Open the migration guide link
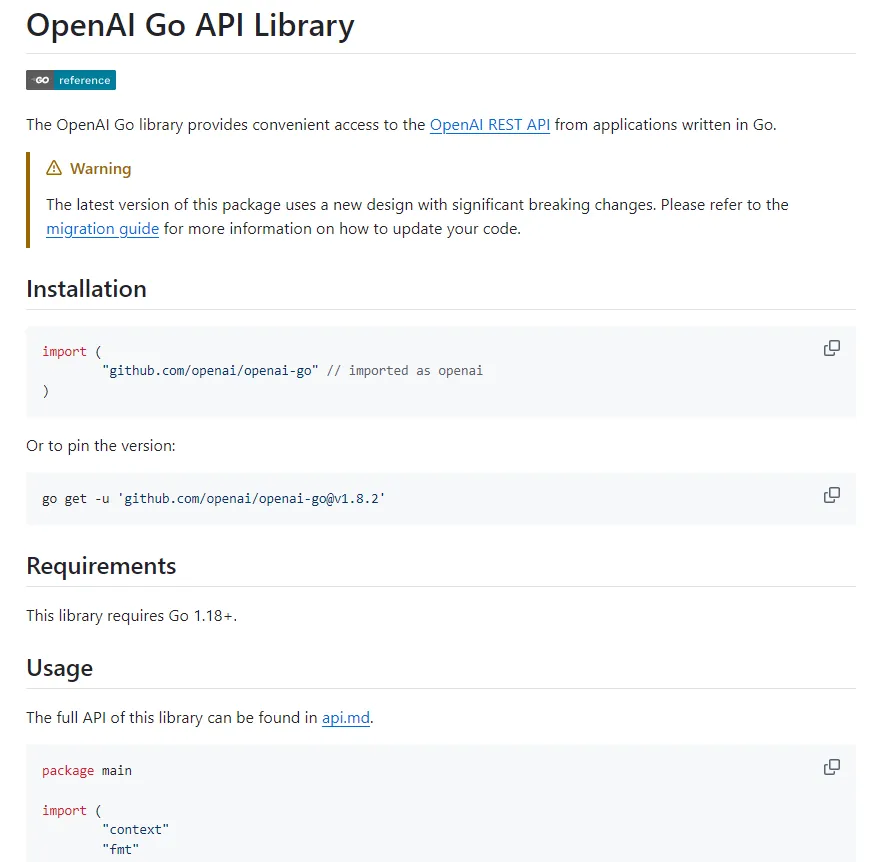The width and height of the screenshot is (880, 862). (103, 229)
